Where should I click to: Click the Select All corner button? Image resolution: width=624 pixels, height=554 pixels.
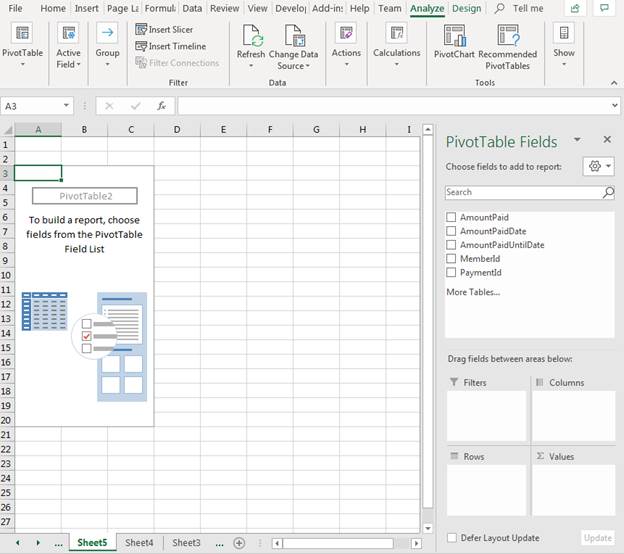pyautogui.click(x=7, y=130)
